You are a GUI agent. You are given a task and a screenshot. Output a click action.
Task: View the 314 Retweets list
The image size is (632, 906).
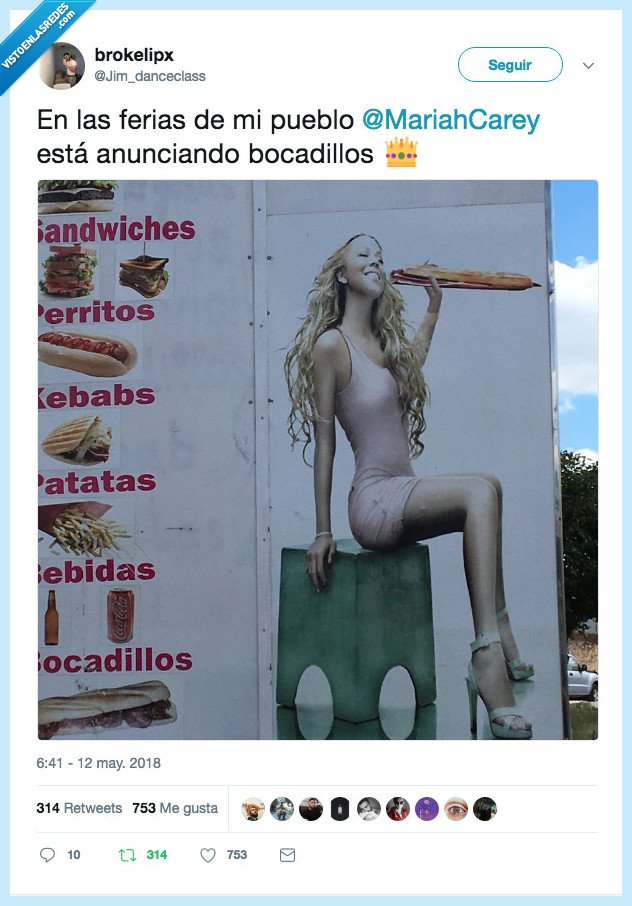[x=79, y=808]
